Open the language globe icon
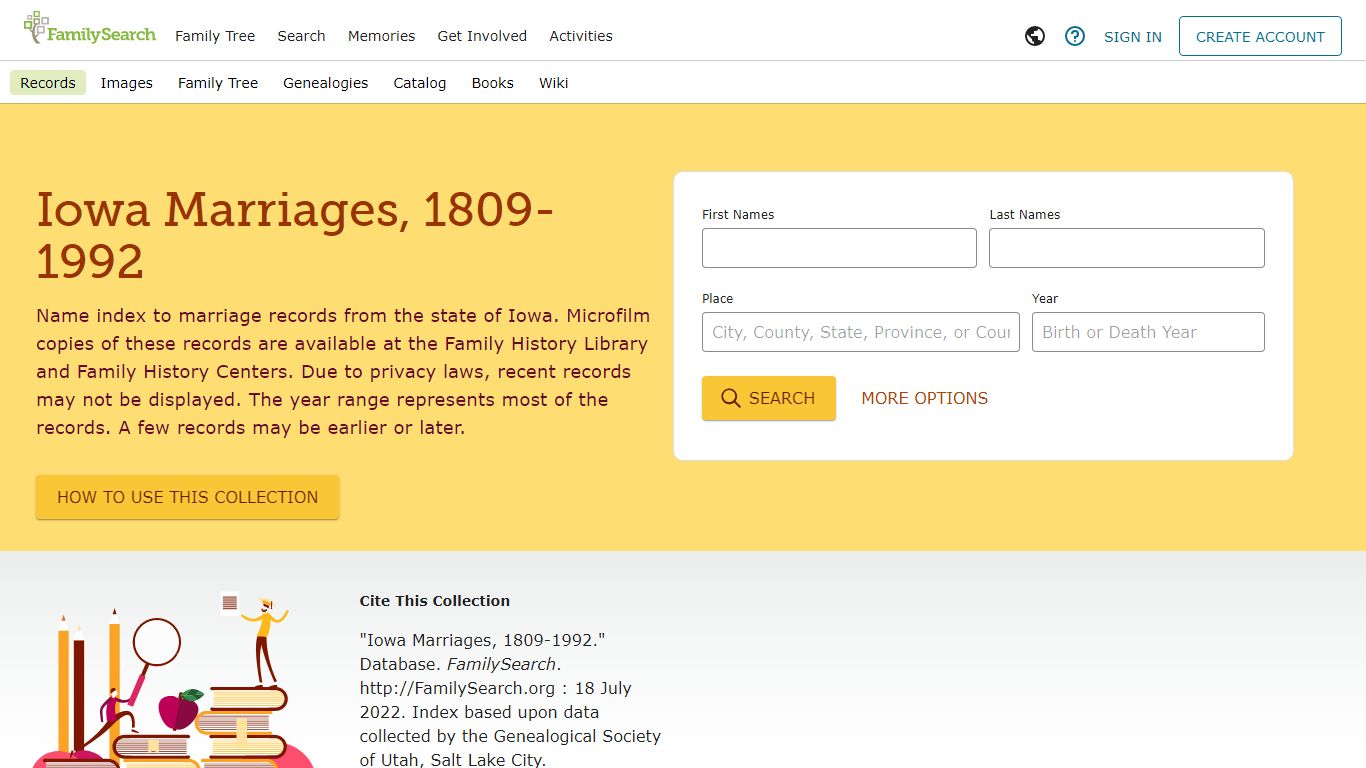This screenshot has height=768, width=1366. pyautogui.click(x=1035, y=36)
